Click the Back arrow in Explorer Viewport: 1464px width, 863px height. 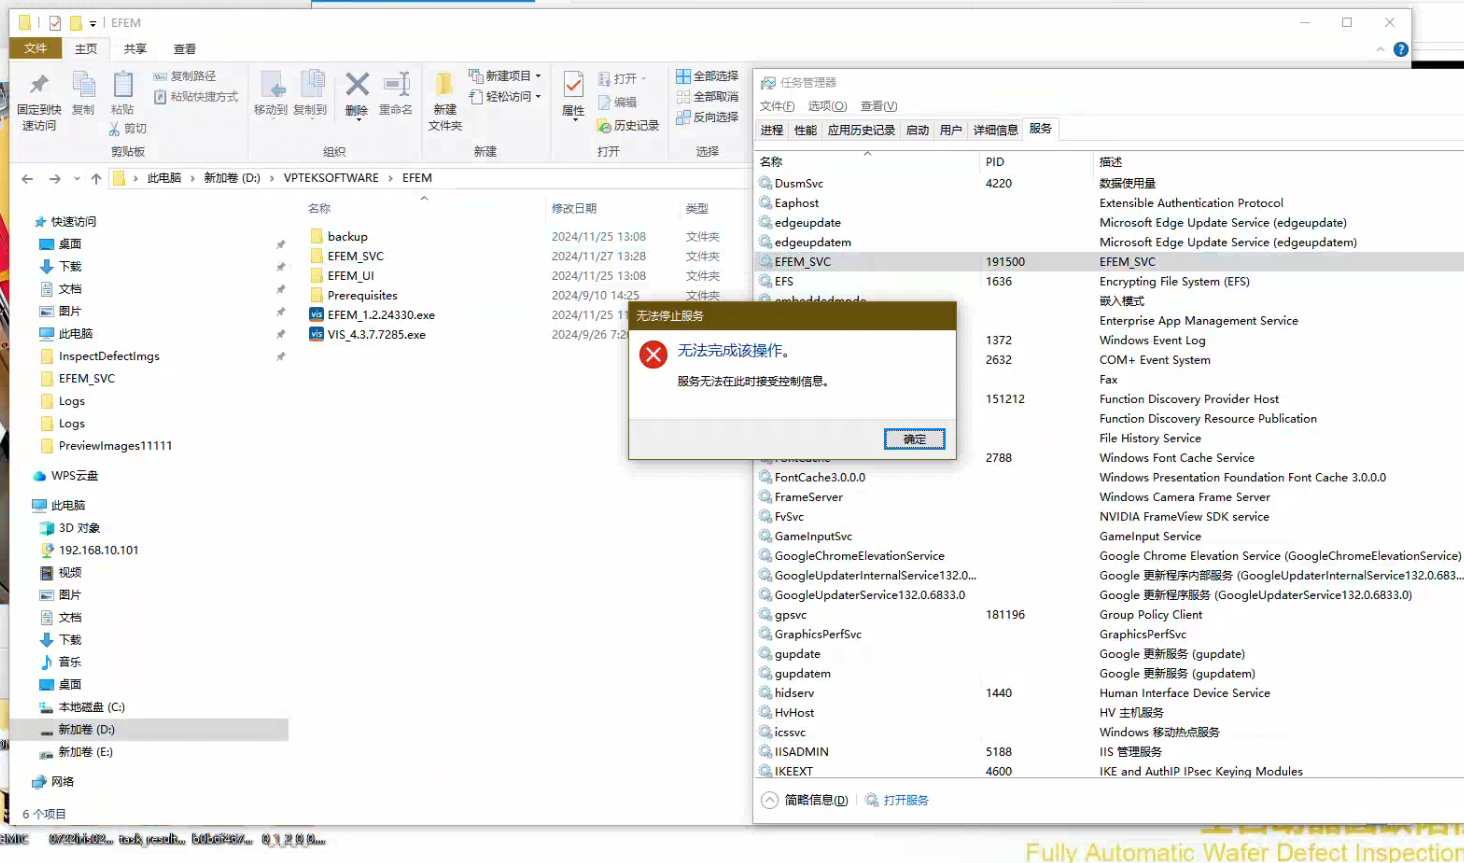pos(27,179)
